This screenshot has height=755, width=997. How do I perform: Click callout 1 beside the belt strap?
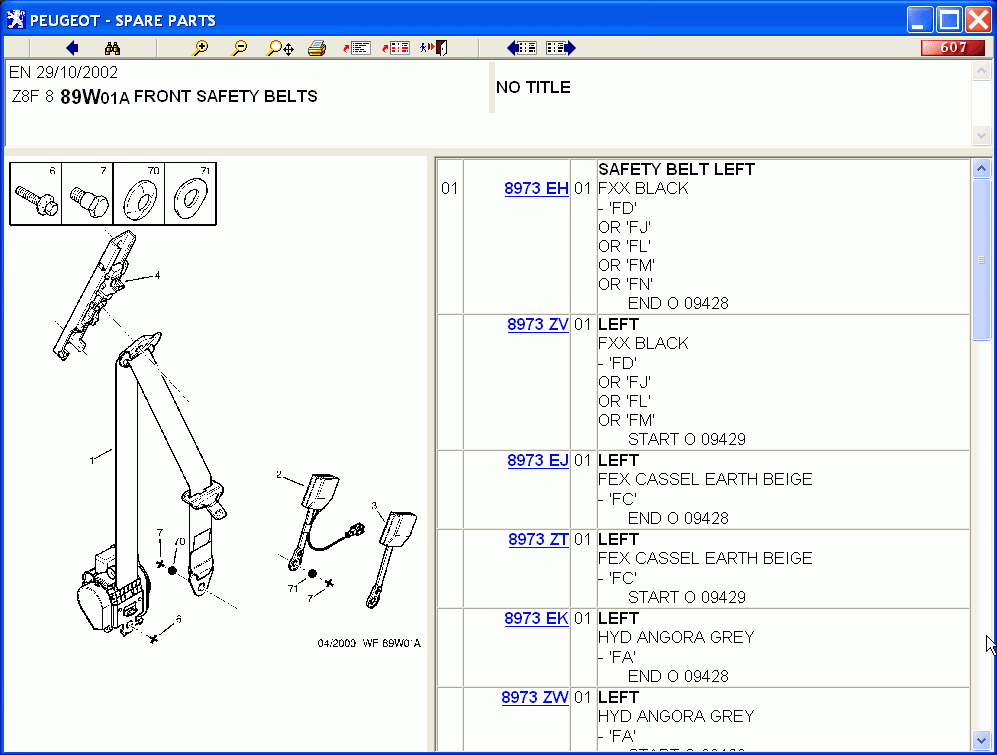(x=92, y=460)
